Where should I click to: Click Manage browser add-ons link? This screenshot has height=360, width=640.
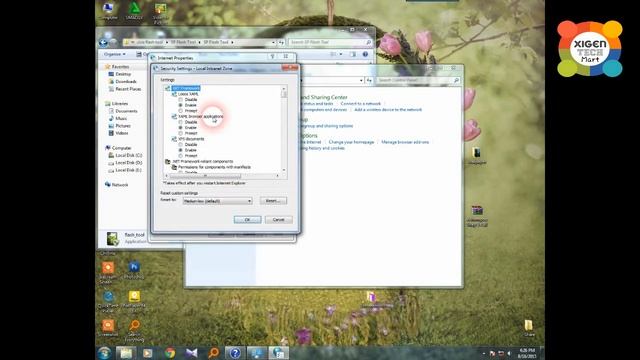pos(405,142)
